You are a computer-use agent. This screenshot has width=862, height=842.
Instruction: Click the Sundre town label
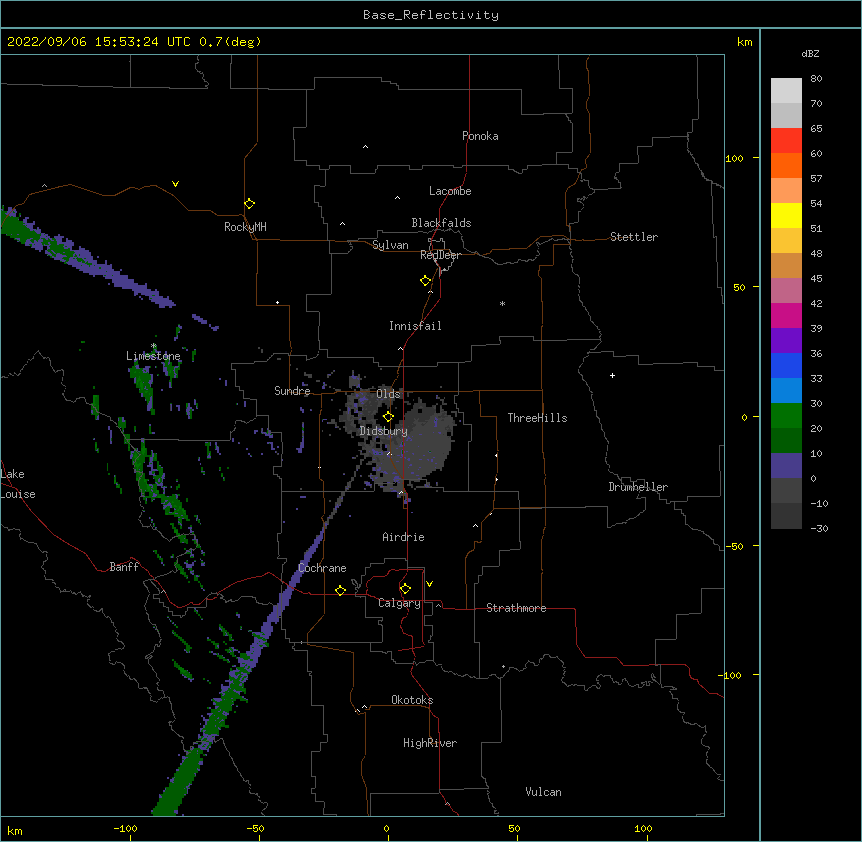(x=292, y=391)
